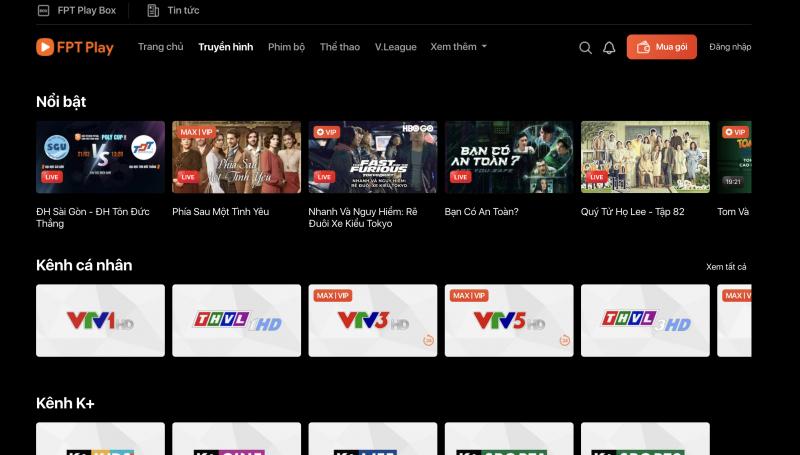Expand the Xem thêm dropdown
This screenshot has height=455, width=800.
458,47
